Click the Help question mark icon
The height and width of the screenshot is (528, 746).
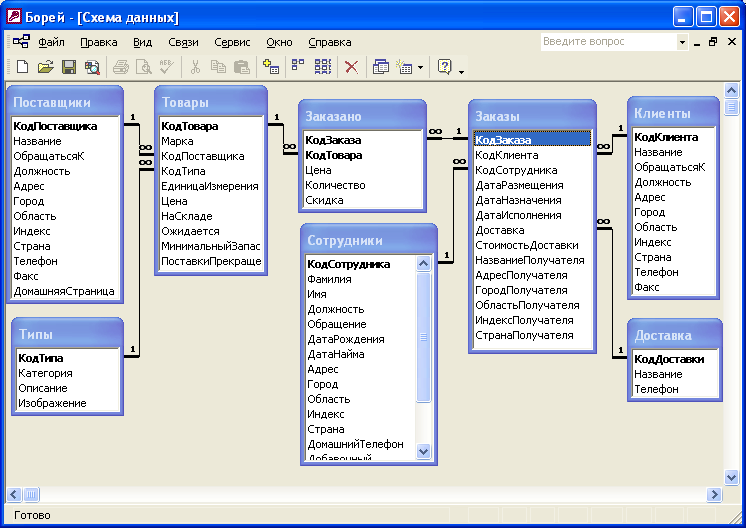pyautogui.click(x=444, y=67)
